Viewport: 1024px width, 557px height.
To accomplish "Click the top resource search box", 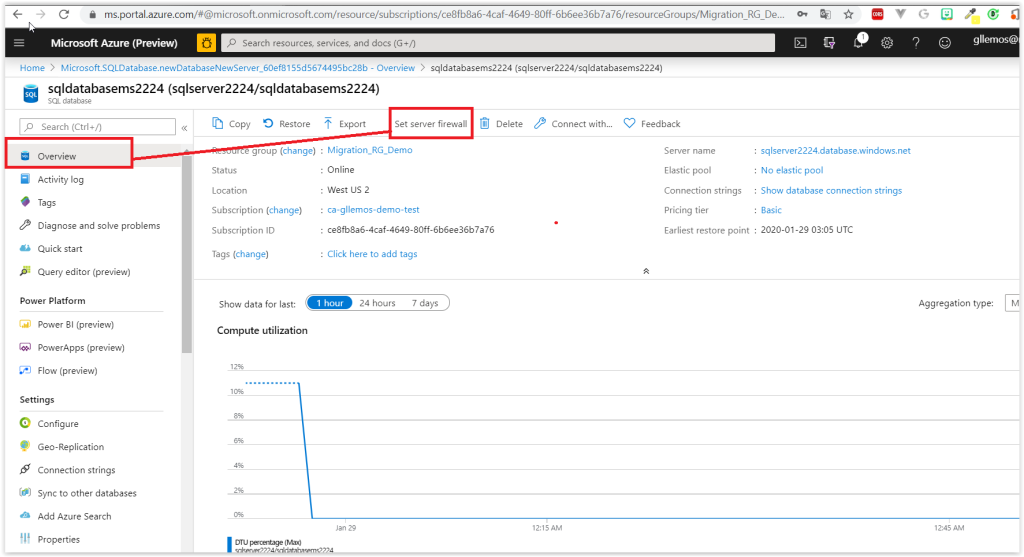I will coord(498,43).
